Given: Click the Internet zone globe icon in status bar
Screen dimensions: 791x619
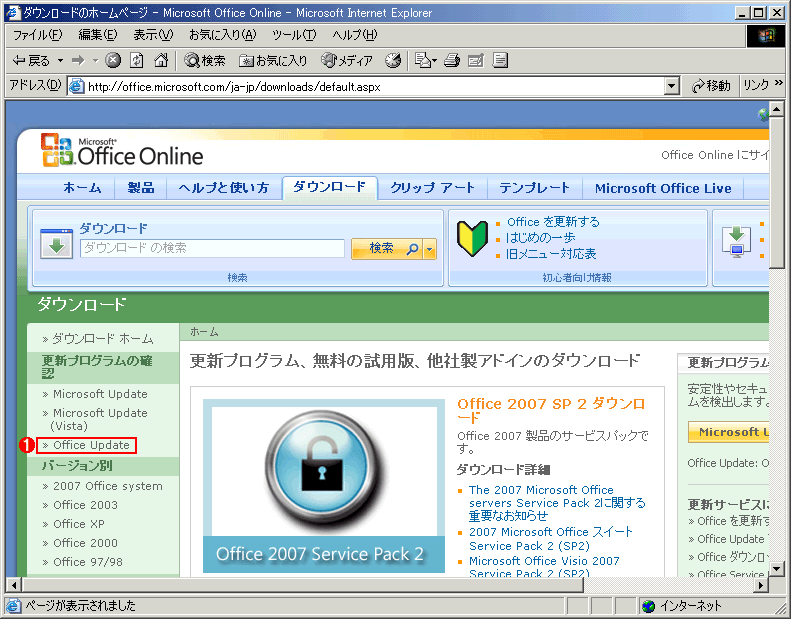Looking at the screenshot, I should [648, 605].
